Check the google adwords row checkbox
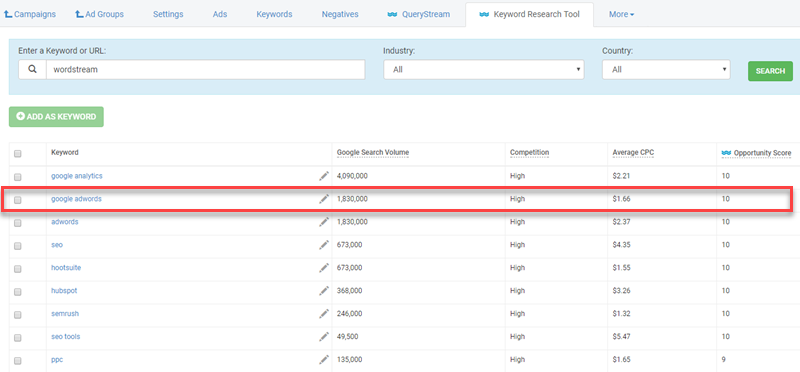The height and width of the screenshot is (372, 800). point(18,200)
